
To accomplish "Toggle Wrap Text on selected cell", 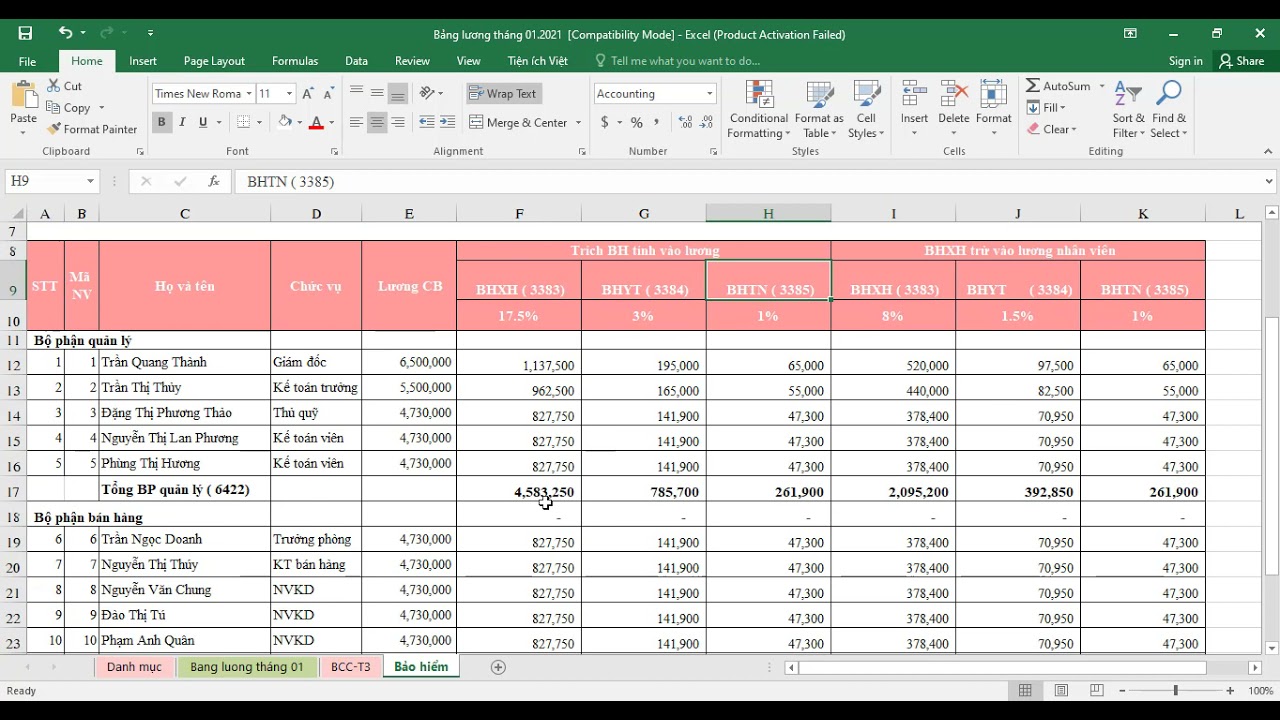I will 503,93.
